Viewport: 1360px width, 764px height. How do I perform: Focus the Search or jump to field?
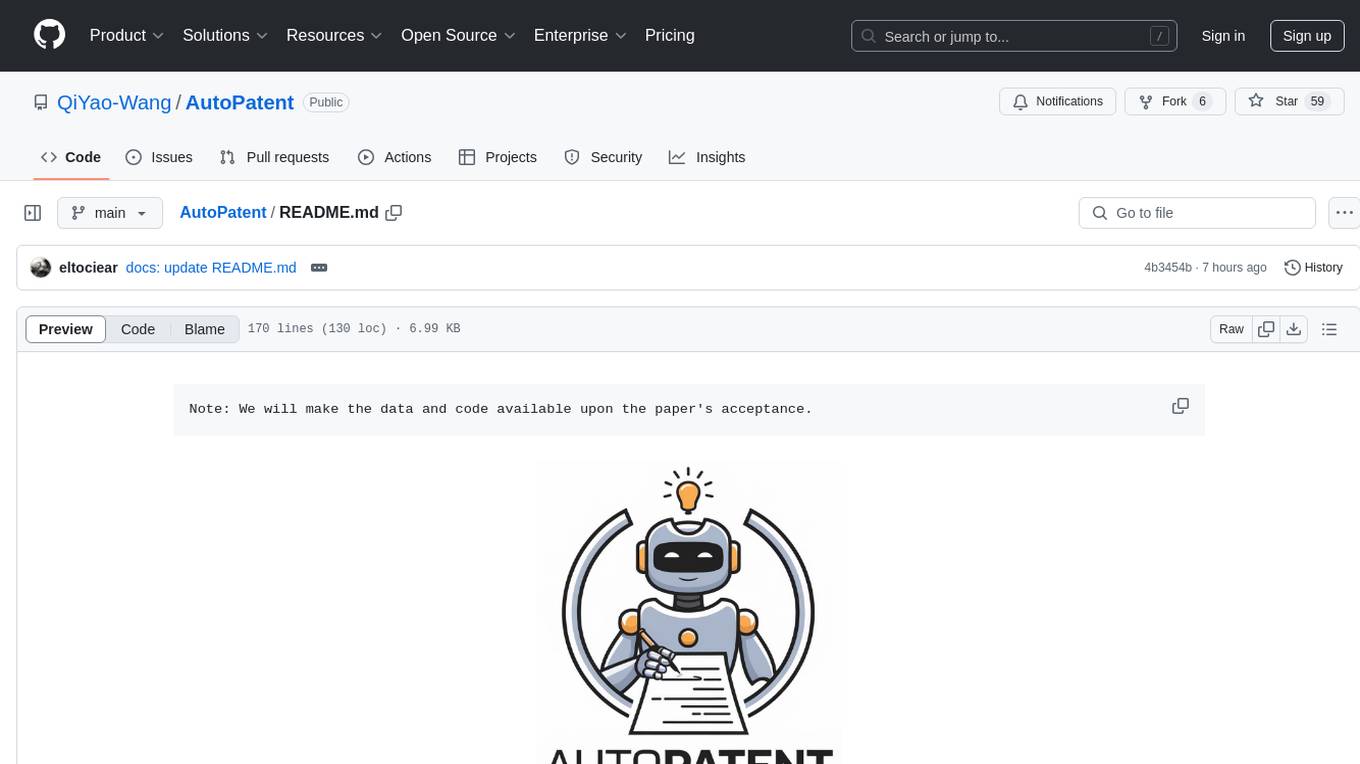[x=1014, y=36]
